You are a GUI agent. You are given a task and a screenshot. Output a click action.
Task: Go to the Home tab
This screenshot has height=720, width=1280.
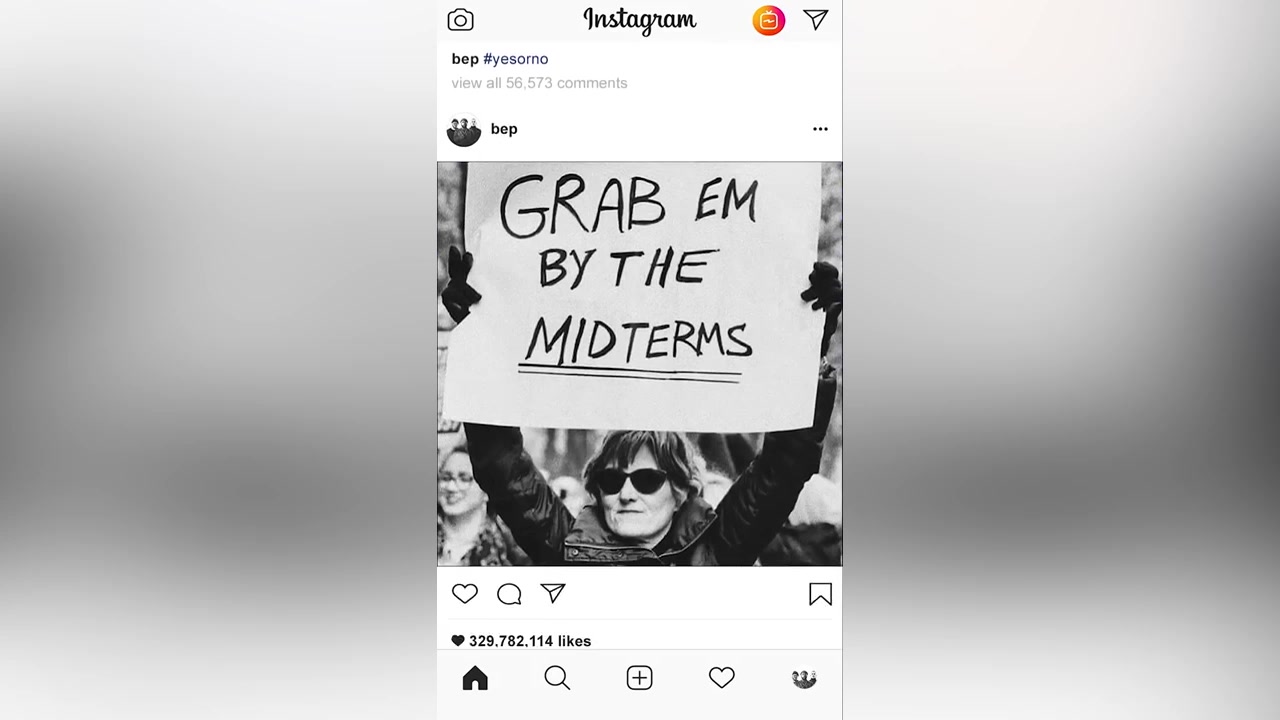(475, 678)
